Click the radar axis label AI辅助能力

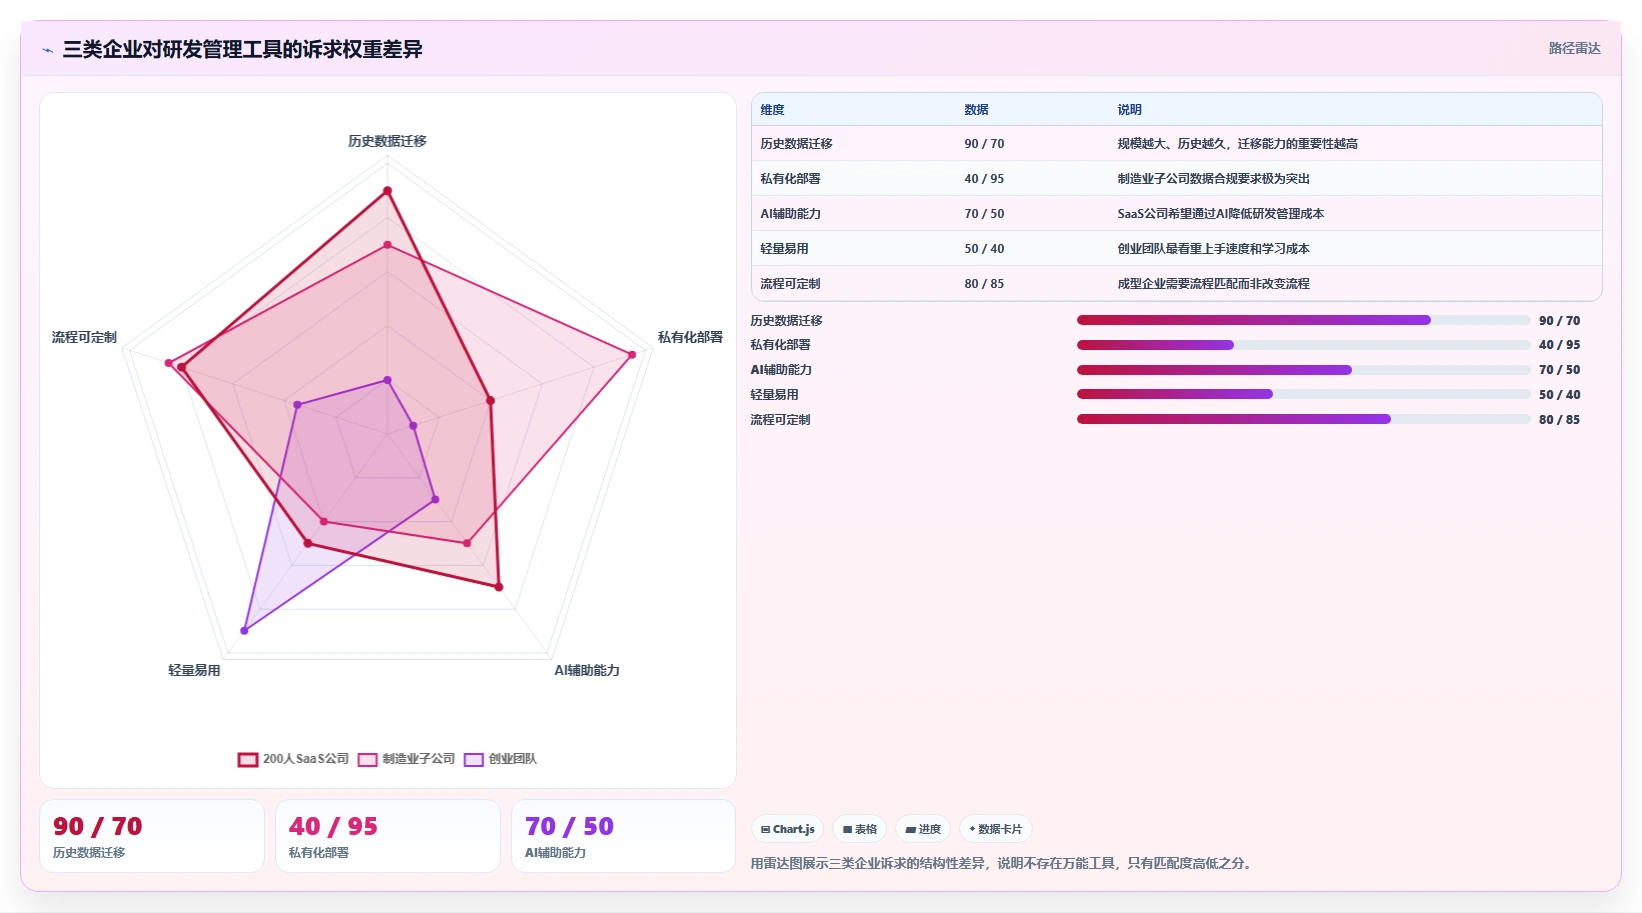coord(587,670)
